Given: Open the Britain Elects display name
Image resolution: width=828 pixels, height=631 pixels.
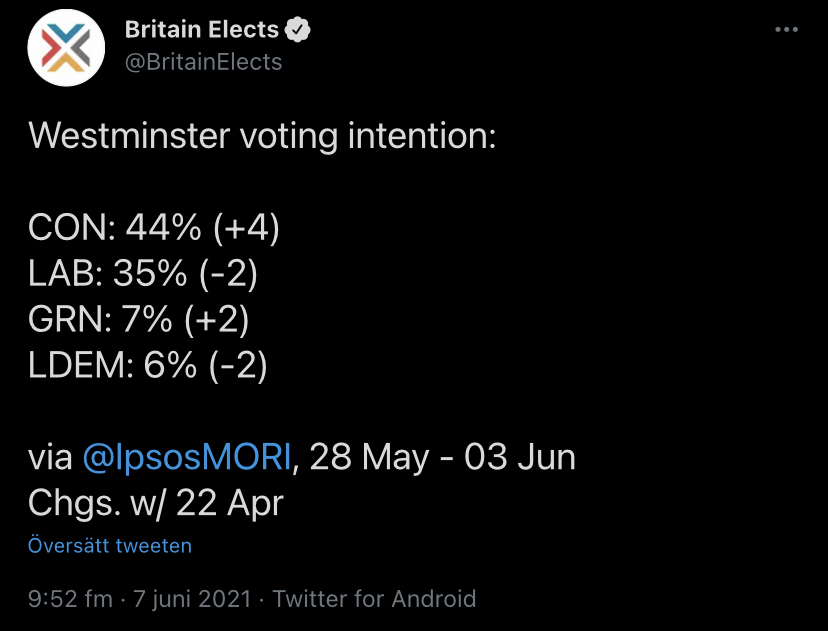Looking at the screenshot, I should click(202, 30).
